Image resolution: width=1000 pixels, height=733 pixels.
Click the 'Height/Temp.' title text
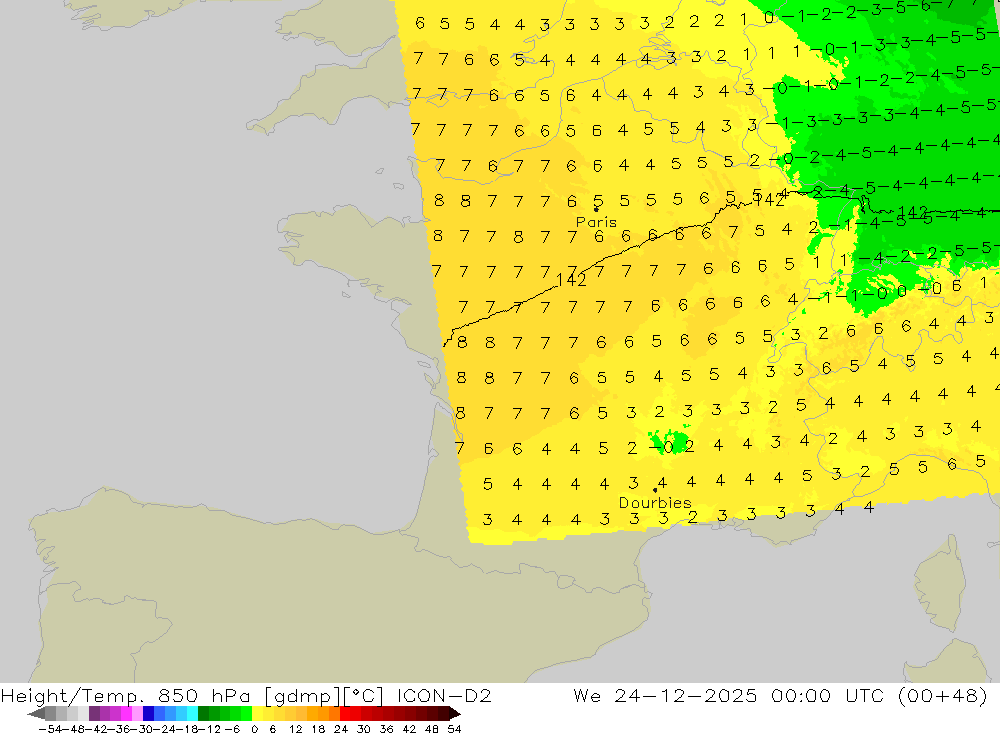[x=74, y=696]
